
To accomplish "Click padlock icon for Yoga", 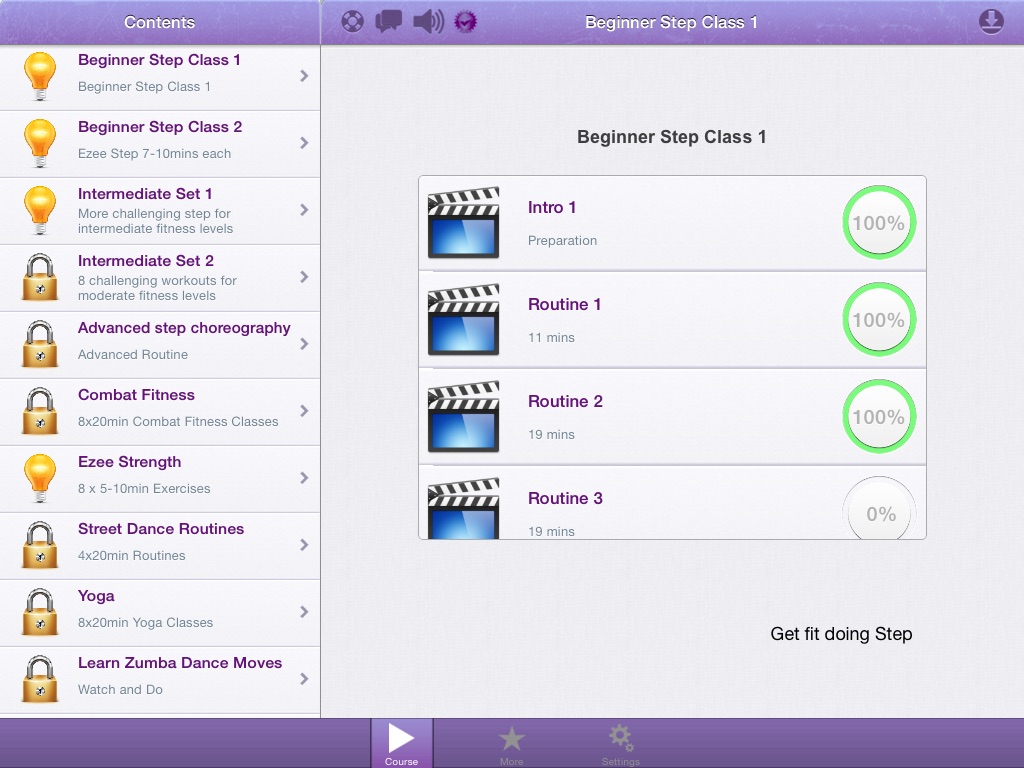I will (40, 613).
